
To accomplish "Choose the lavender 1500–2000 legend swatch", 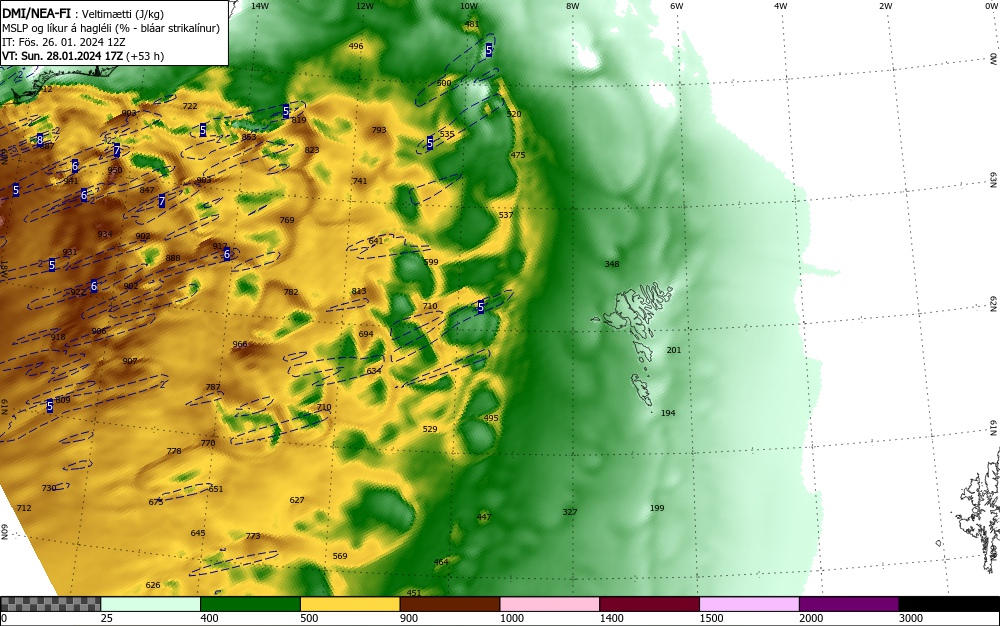I will click(x=749, y=604).
